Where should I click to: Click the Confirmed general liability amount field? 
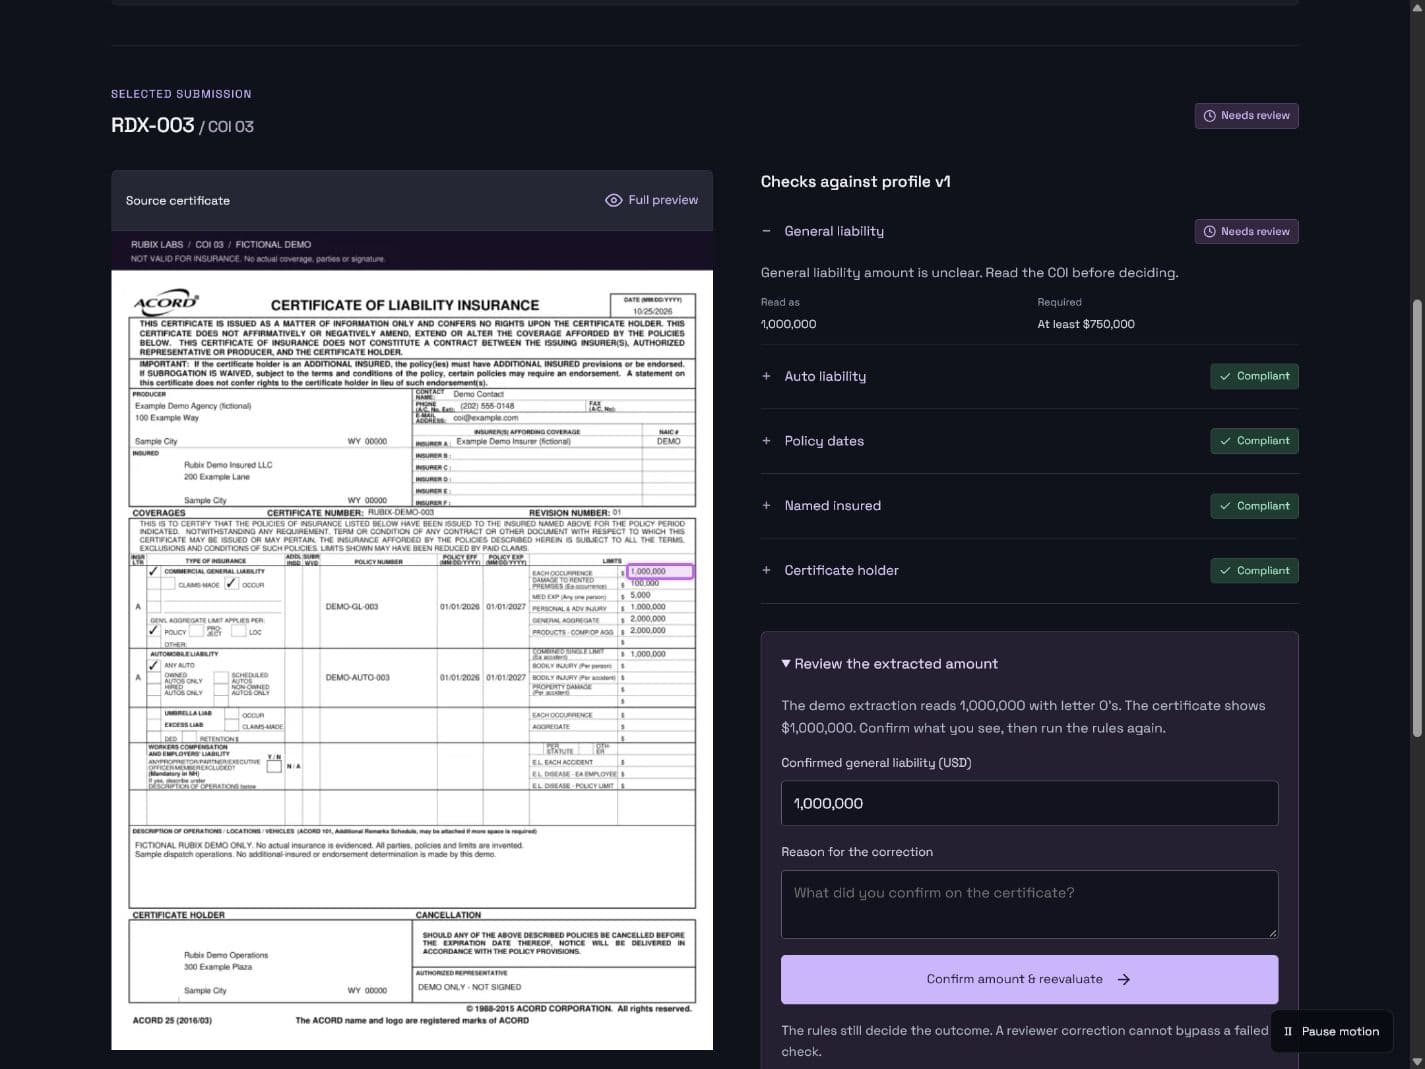(1029, 803)
